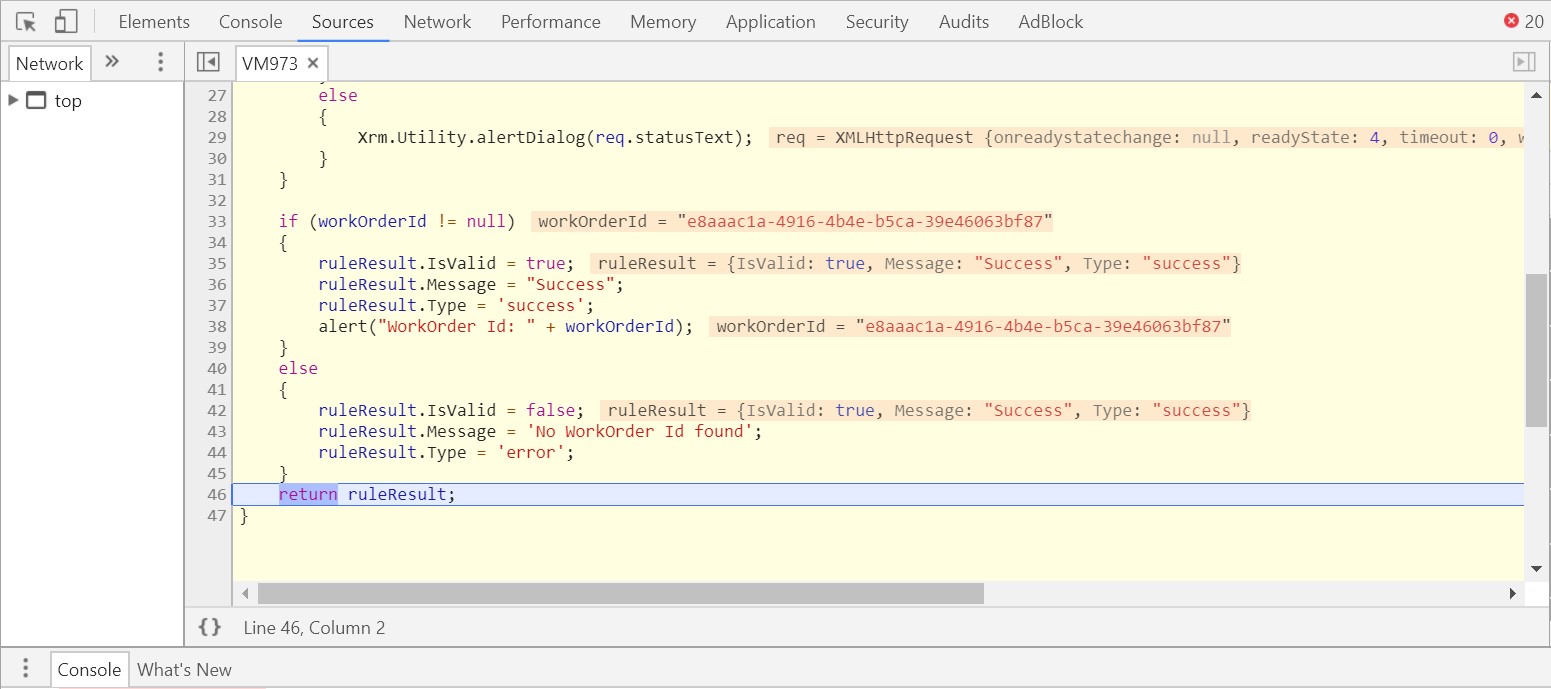Show more navigator tabs with the chevron
Viewport: 1551px width, 689px height.
pyautogui.click(x=112, y=62)
